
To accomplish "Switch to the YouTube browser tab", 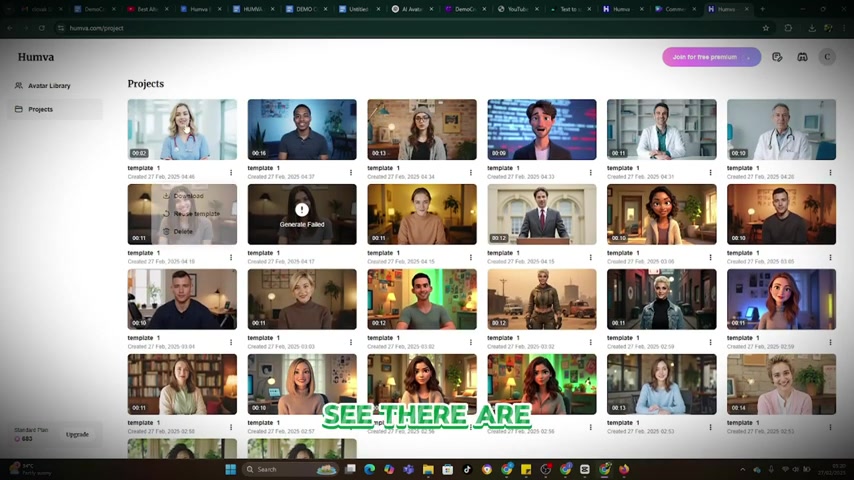I will (516, 9).
